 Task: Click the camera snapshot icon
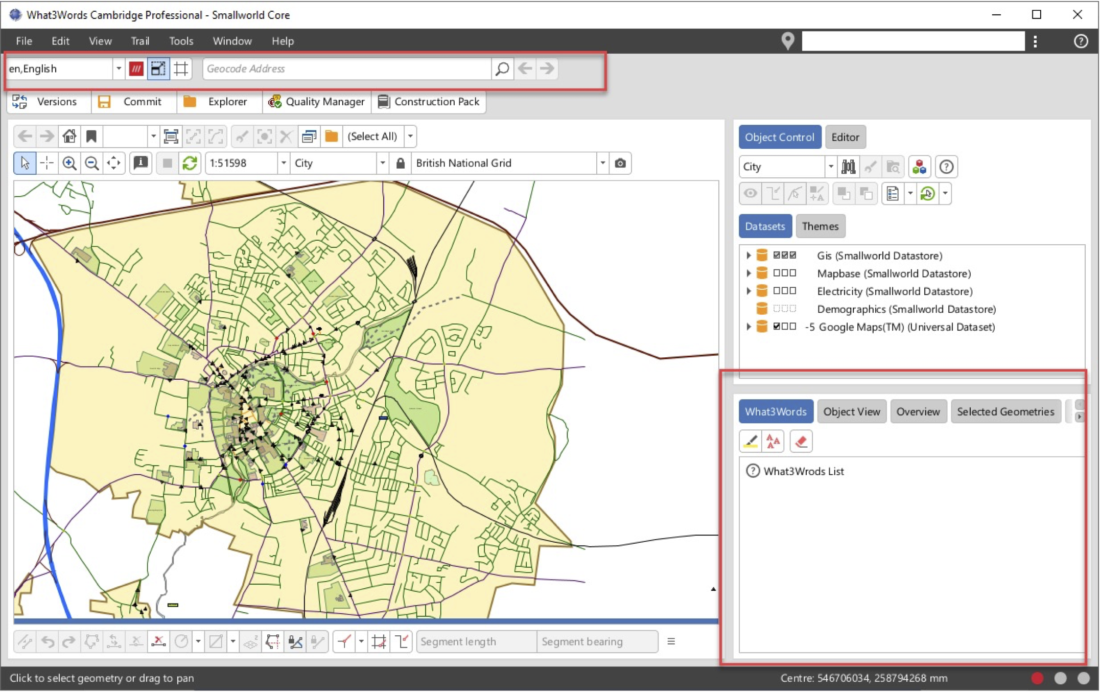[620, 163]
